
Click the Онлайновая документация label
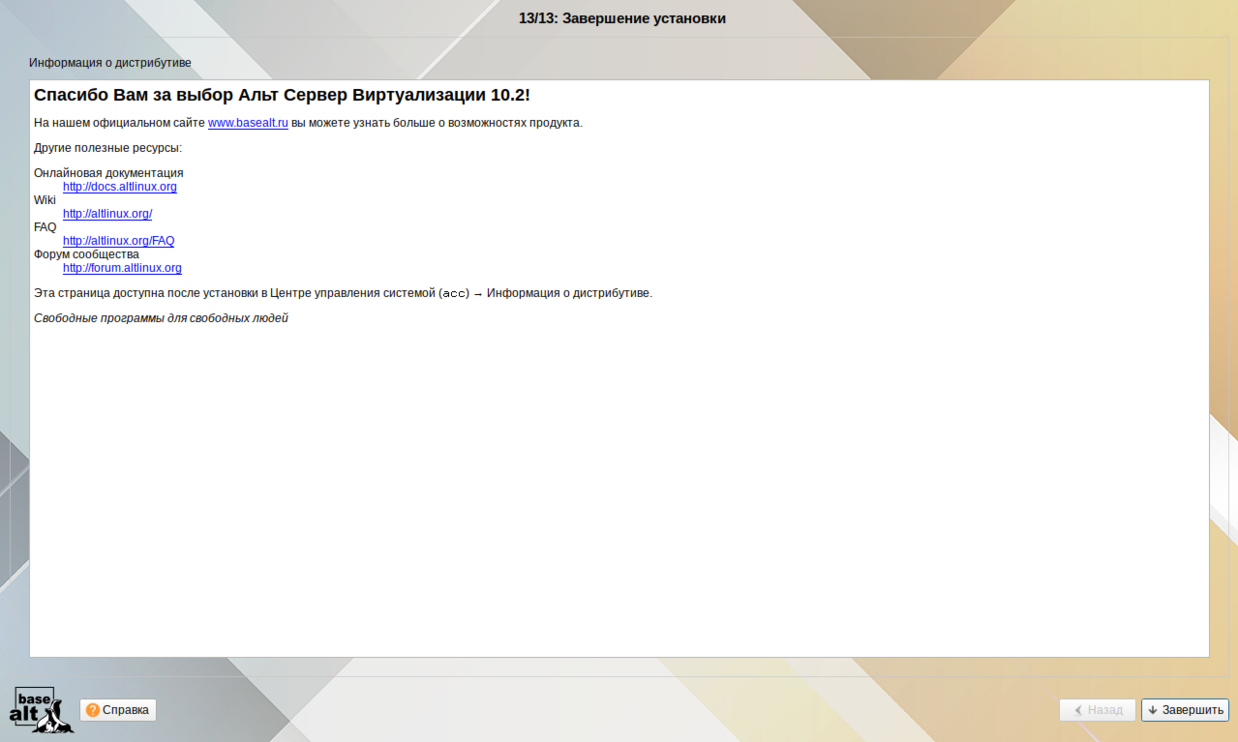(x=108, y=173)
